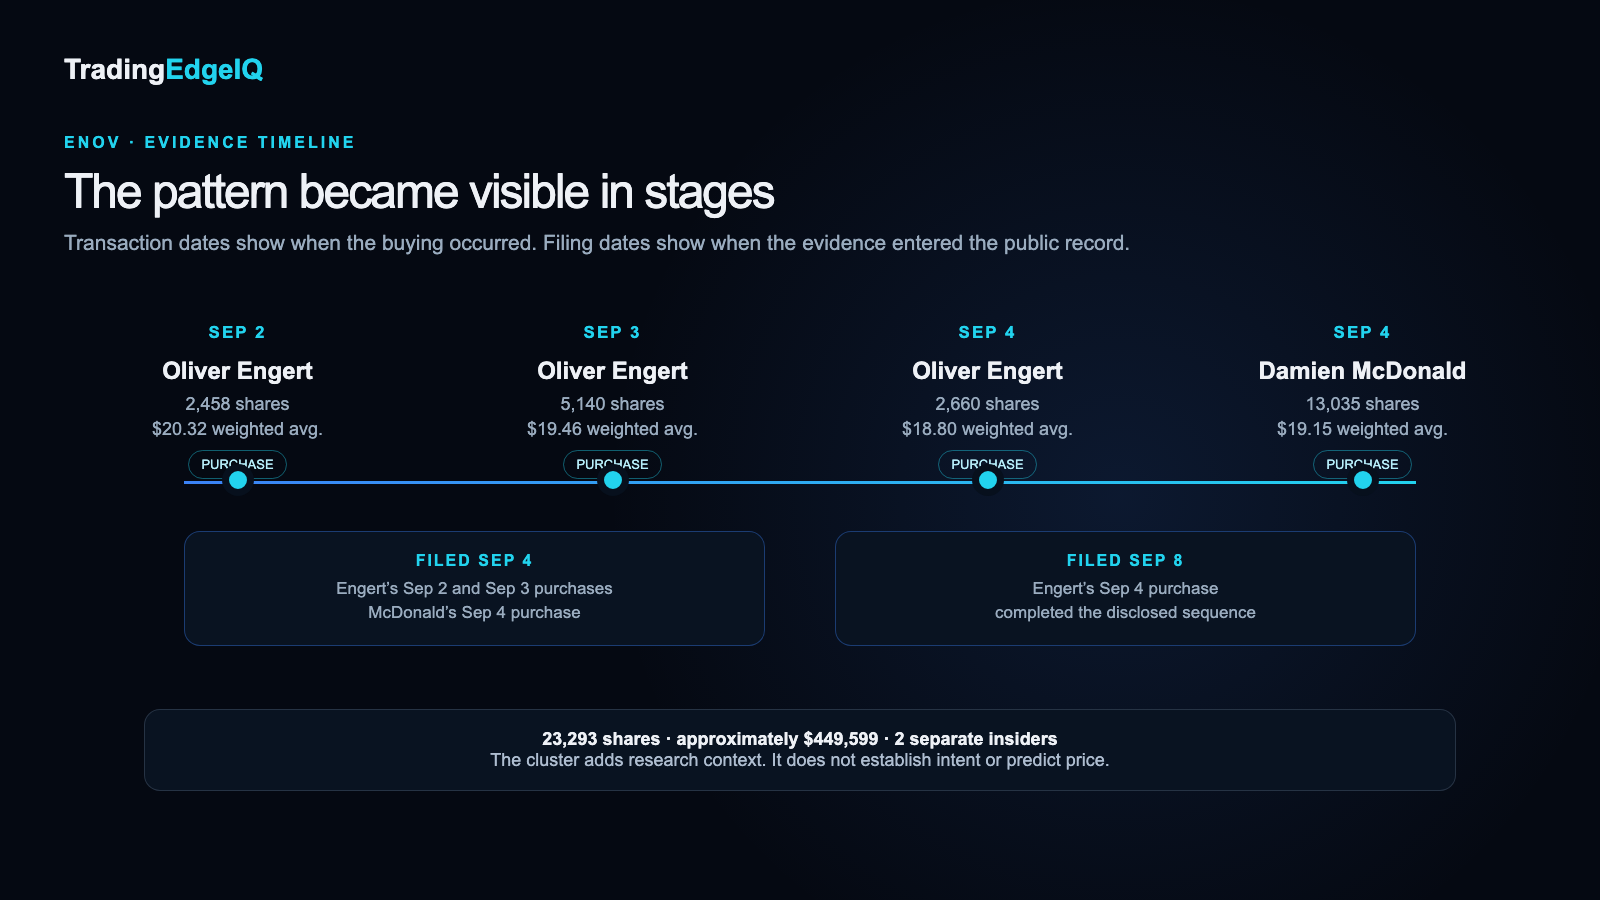Click Oliver Engert name under SEP 2
1600x900 pixels.
click(237, 371)
